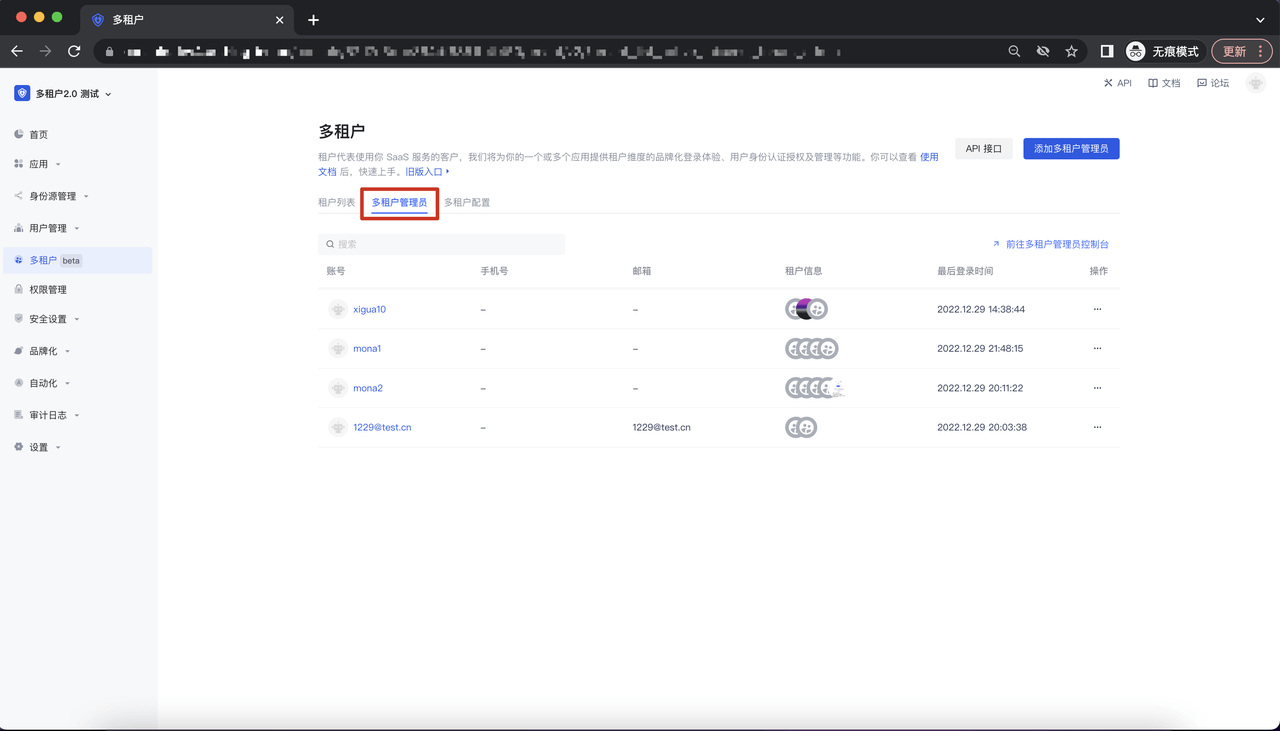This screenshot has width=1280, height=731.
Task: Click the tenant avatars for mona1
Action: point(811,349)
